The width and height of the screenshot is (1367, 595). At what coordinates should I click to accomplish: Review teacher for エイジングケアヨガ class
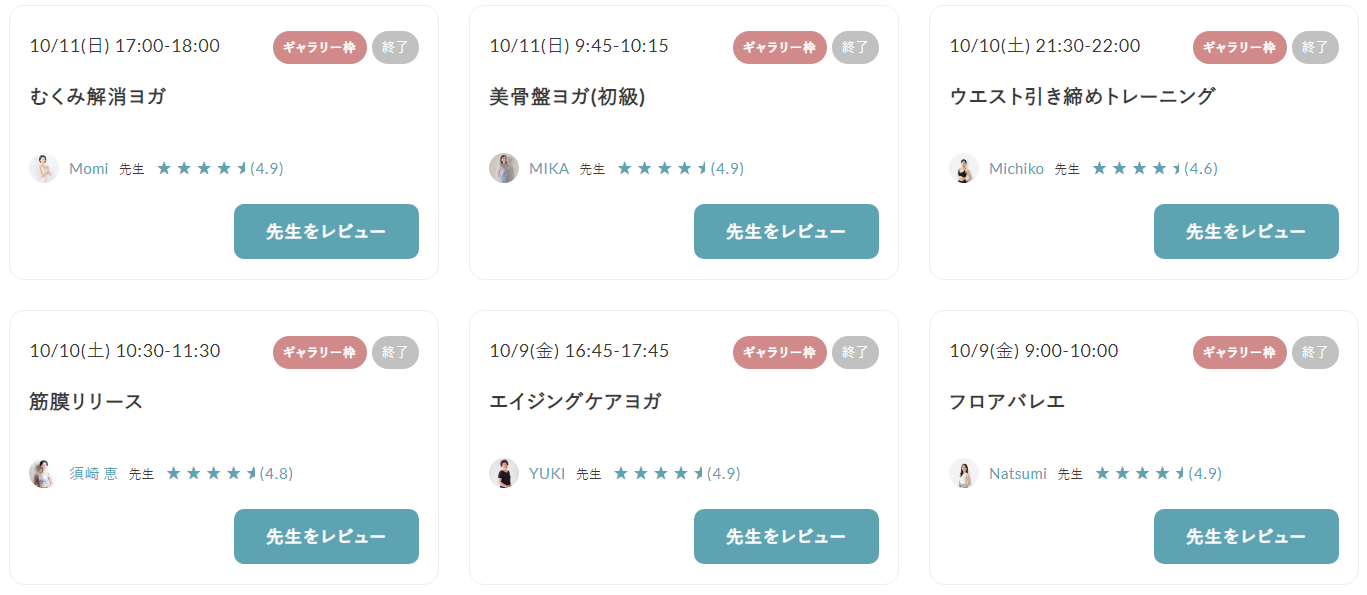click(786, 536)
